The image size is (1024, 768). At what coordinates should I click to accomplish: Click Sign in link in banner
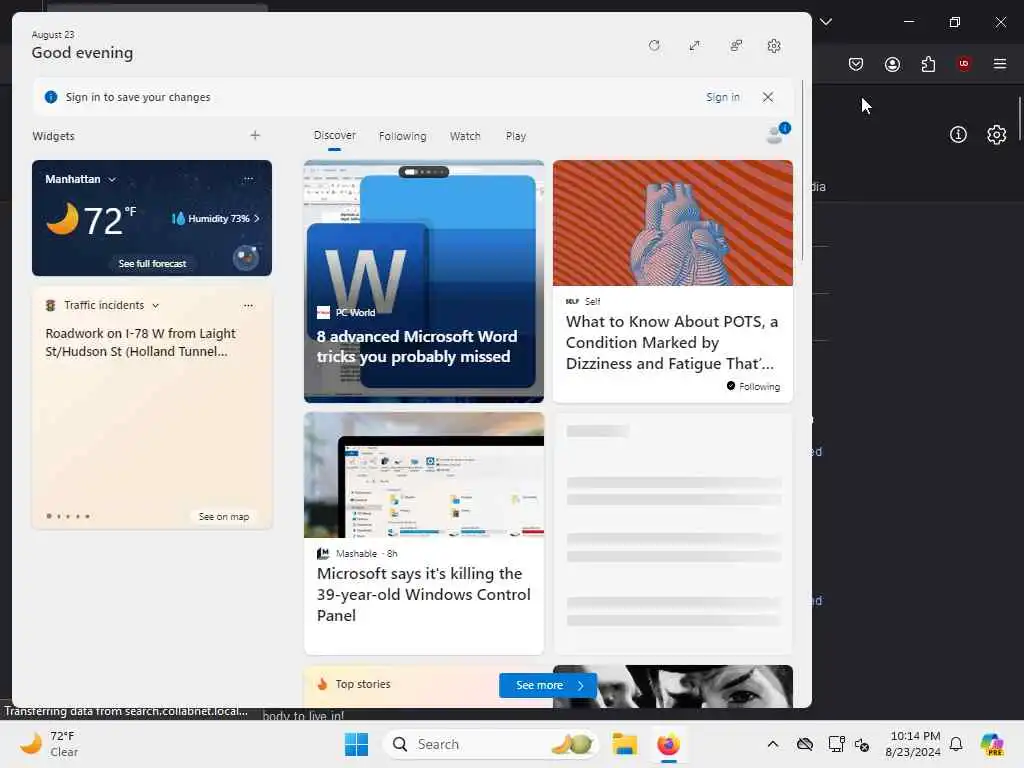722,97
